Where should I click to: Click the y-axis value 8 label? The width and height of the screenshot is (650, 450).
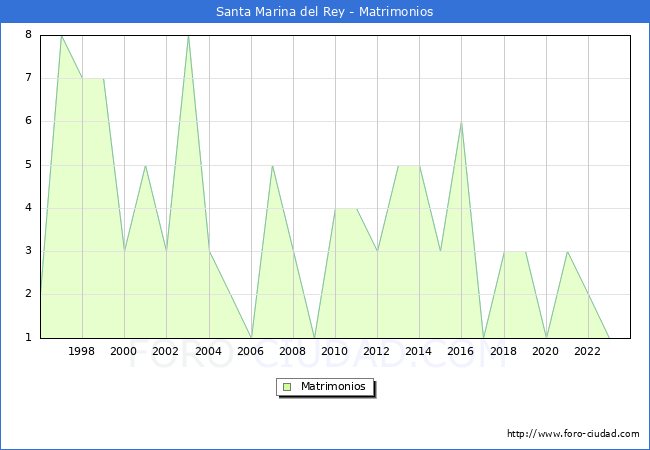coord(28,35)
